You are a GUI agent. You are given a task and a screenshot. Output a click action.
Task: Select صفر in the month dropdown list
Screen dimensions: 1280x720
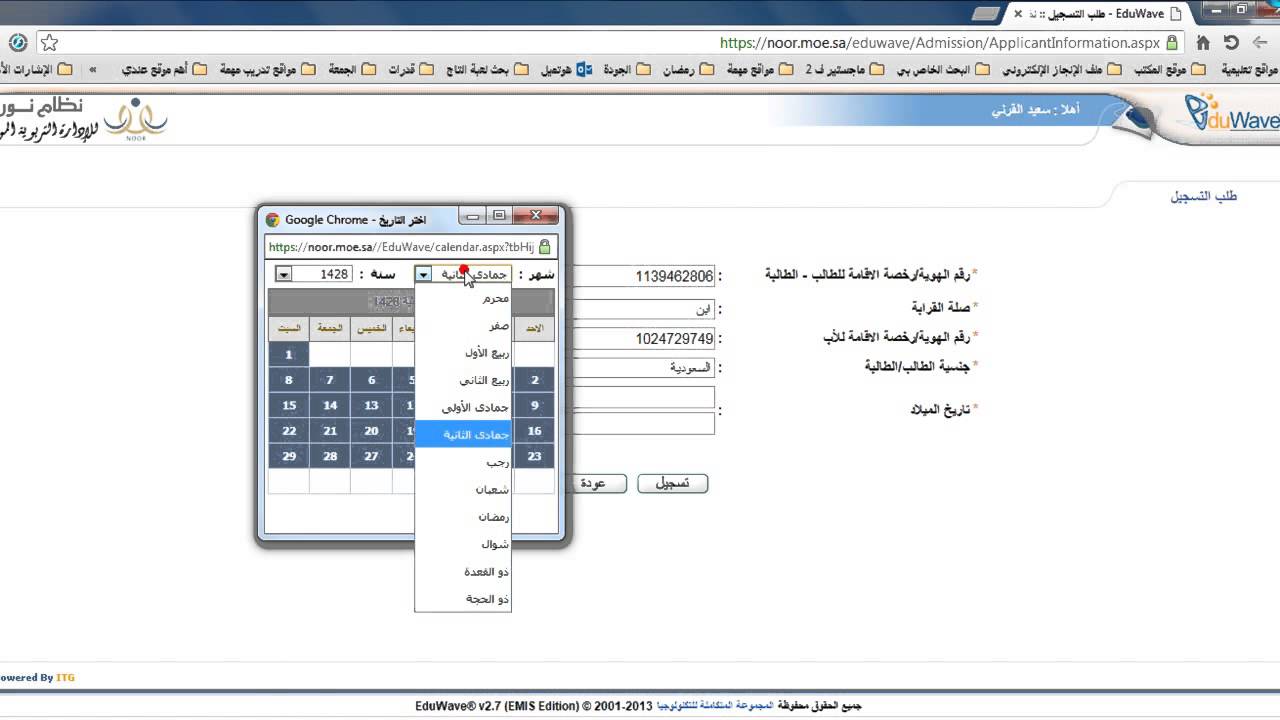pos(463,326)
